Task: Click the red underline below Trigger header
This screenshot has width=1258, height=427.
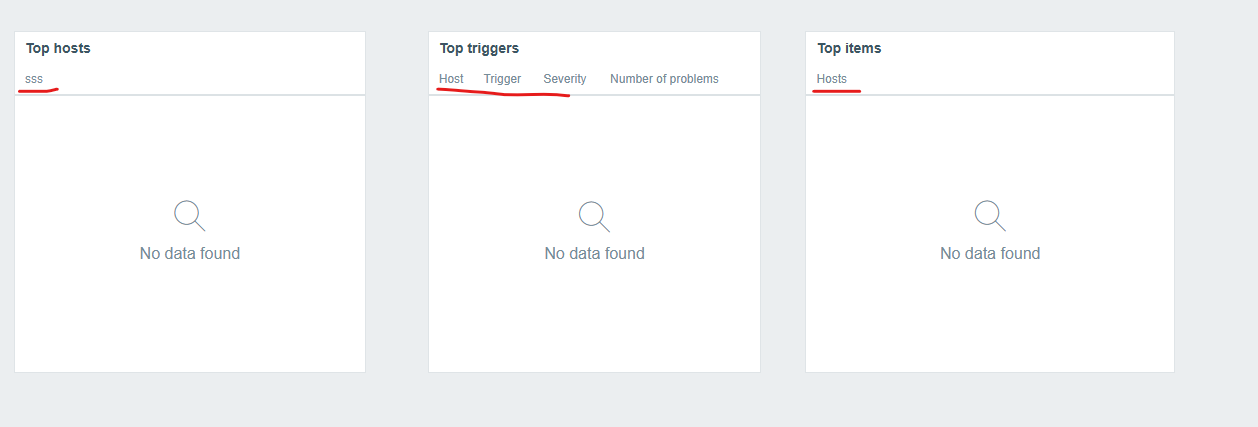Action: [x=503, y=94]
